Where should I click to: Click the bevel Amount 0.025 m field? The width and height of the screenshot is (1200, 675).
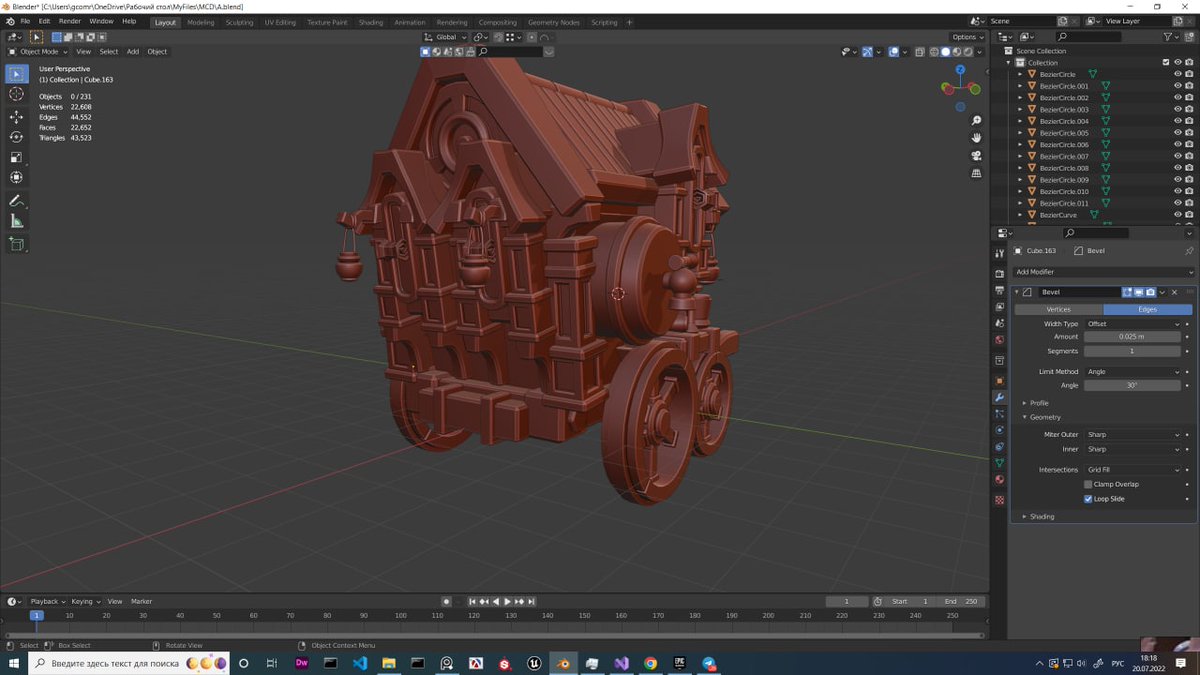(1133, 337)
